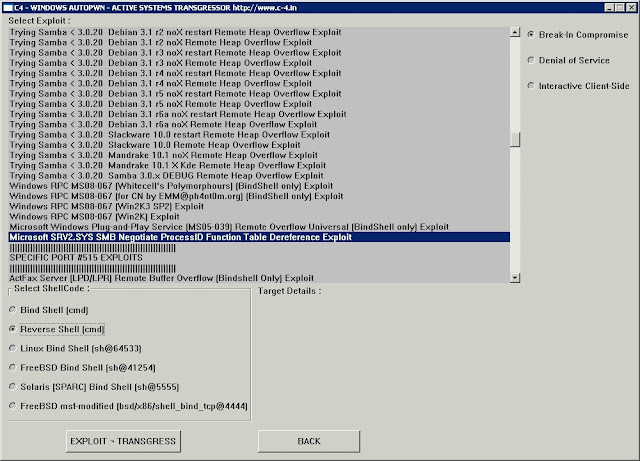Select Samba Mandrake 10.1 X Kde exploit
Image resolution: width=640 pixels, height=461 pixels.
click(x=259, y=165)
